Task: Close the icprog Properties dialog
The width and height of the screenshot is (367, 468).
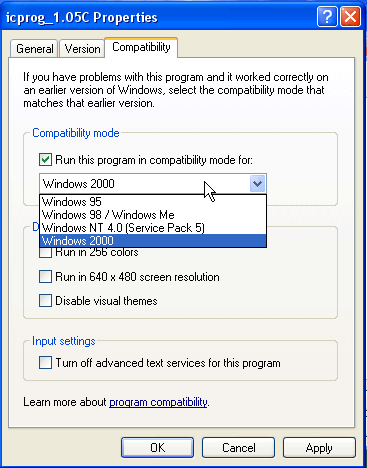Action: 350,16
